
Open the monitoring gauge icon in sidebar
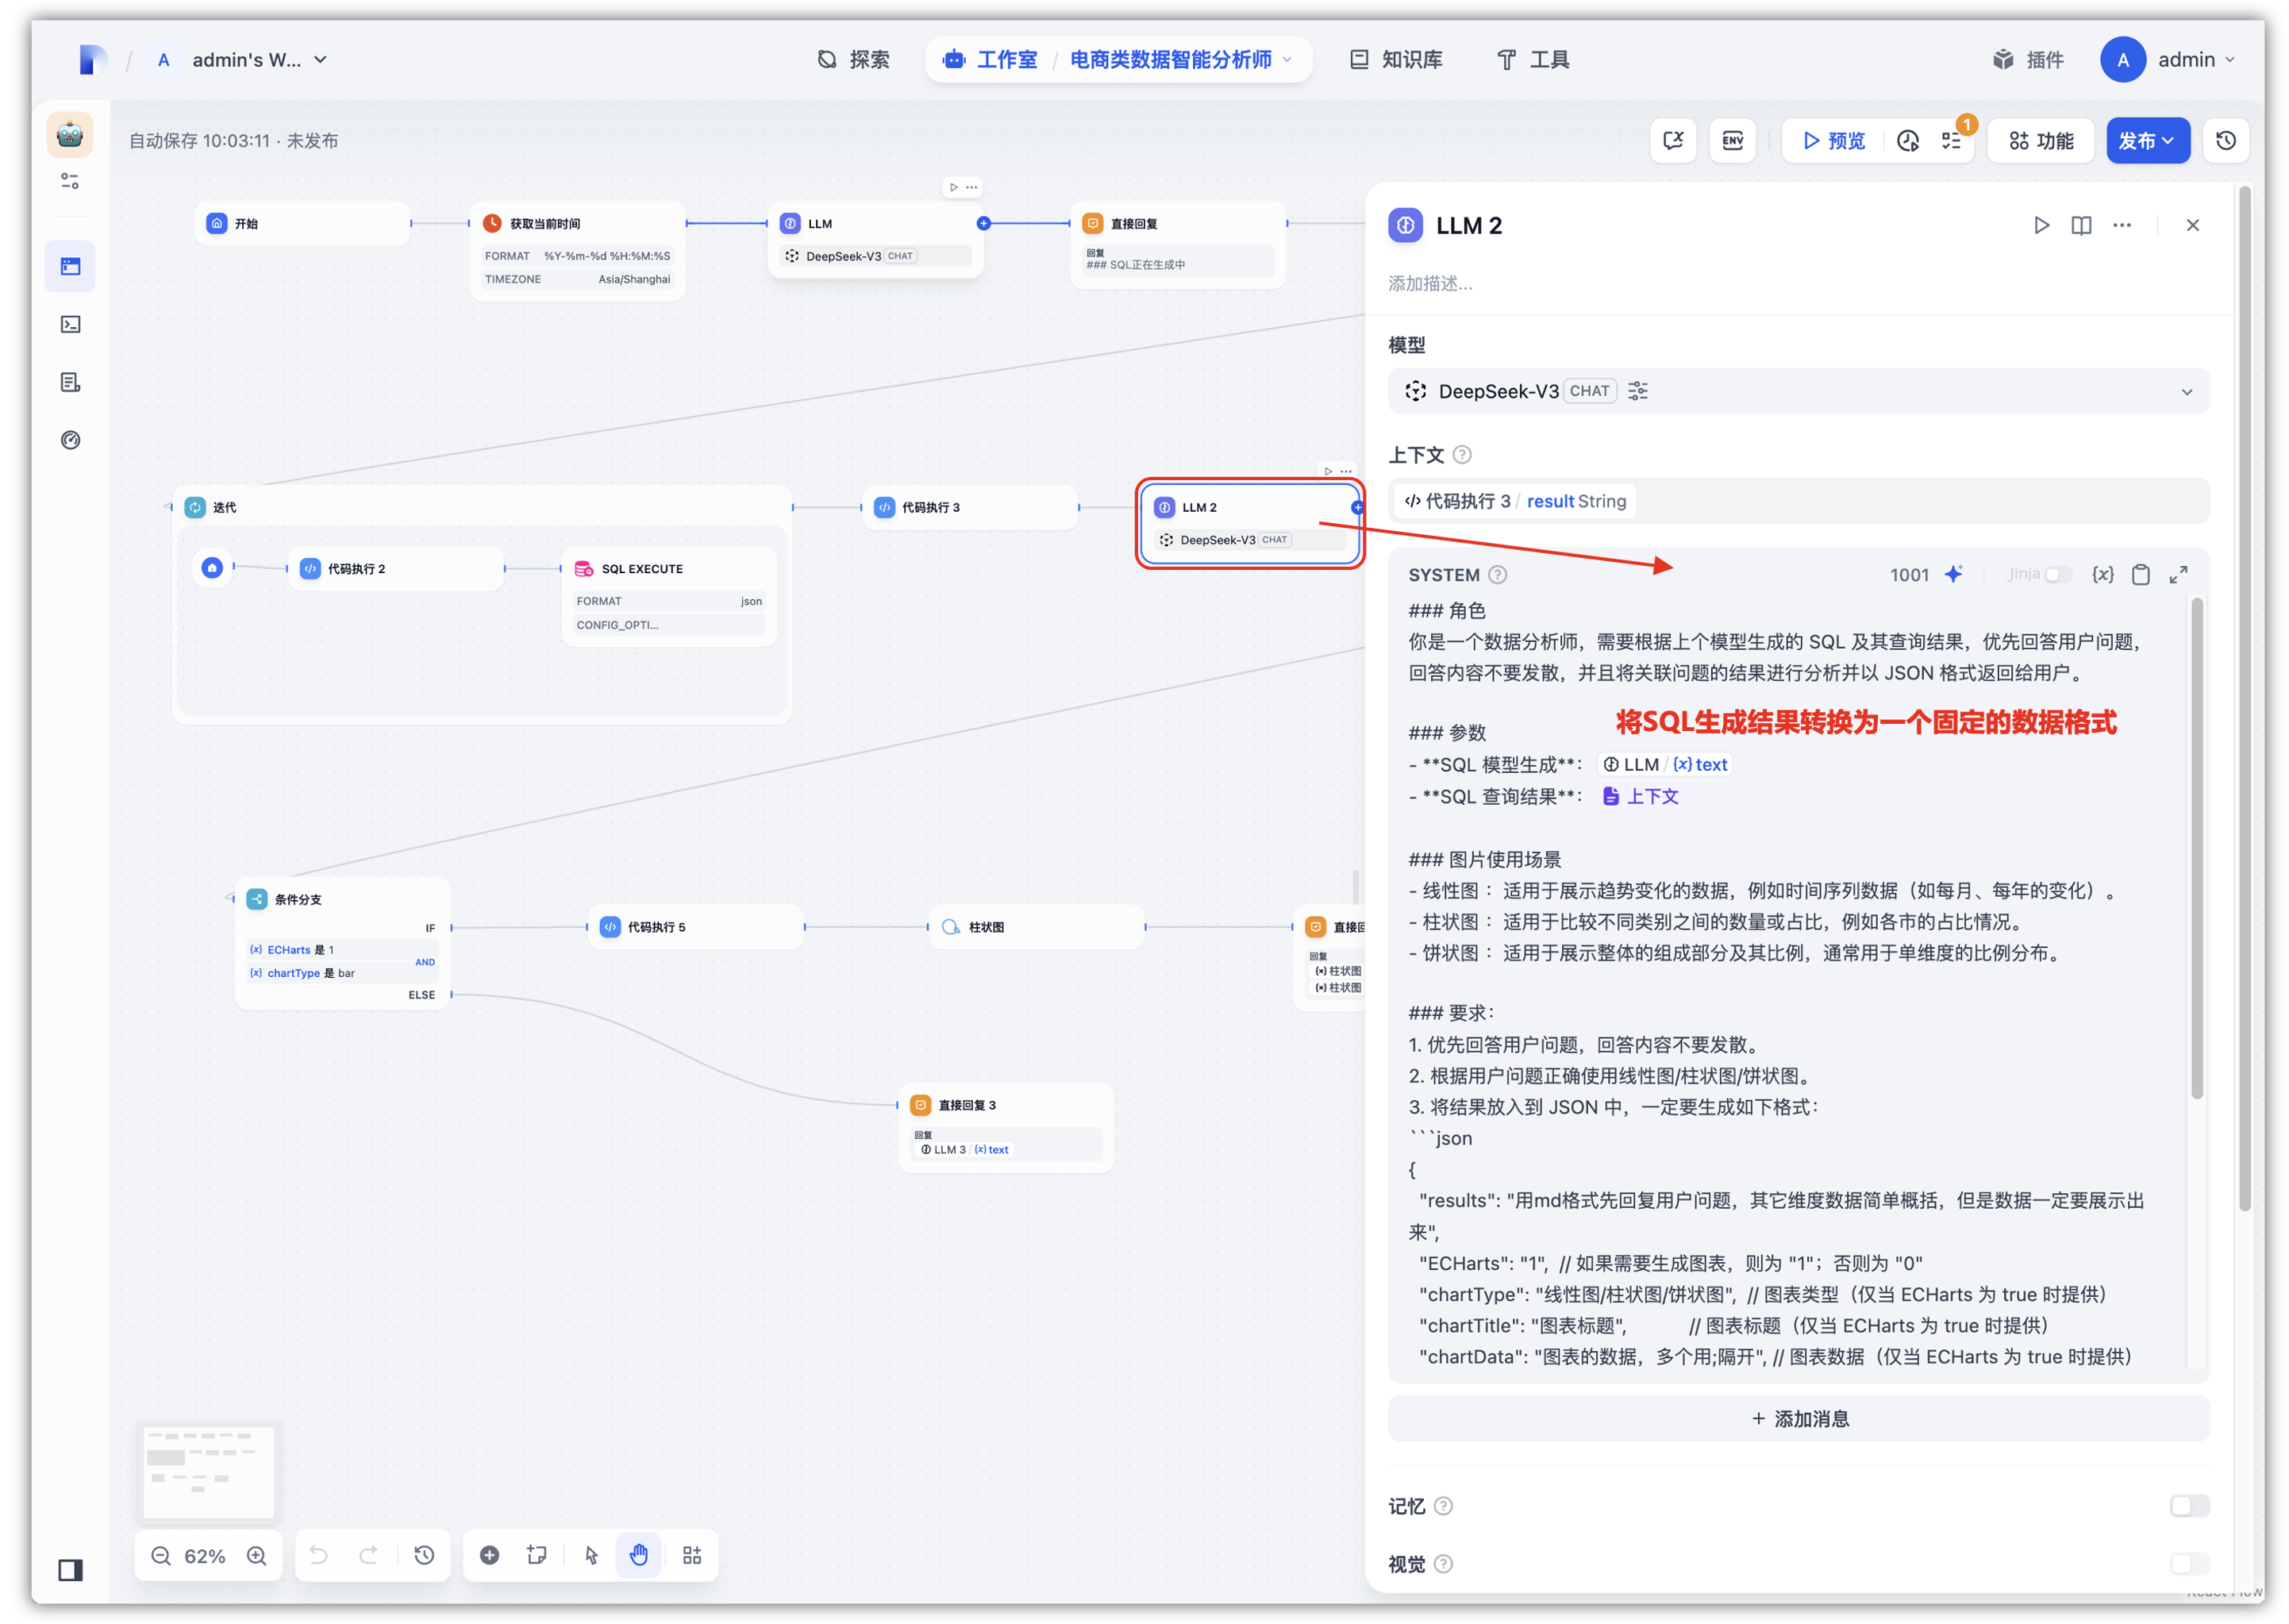pyautogui.click(x=70, y=440)
